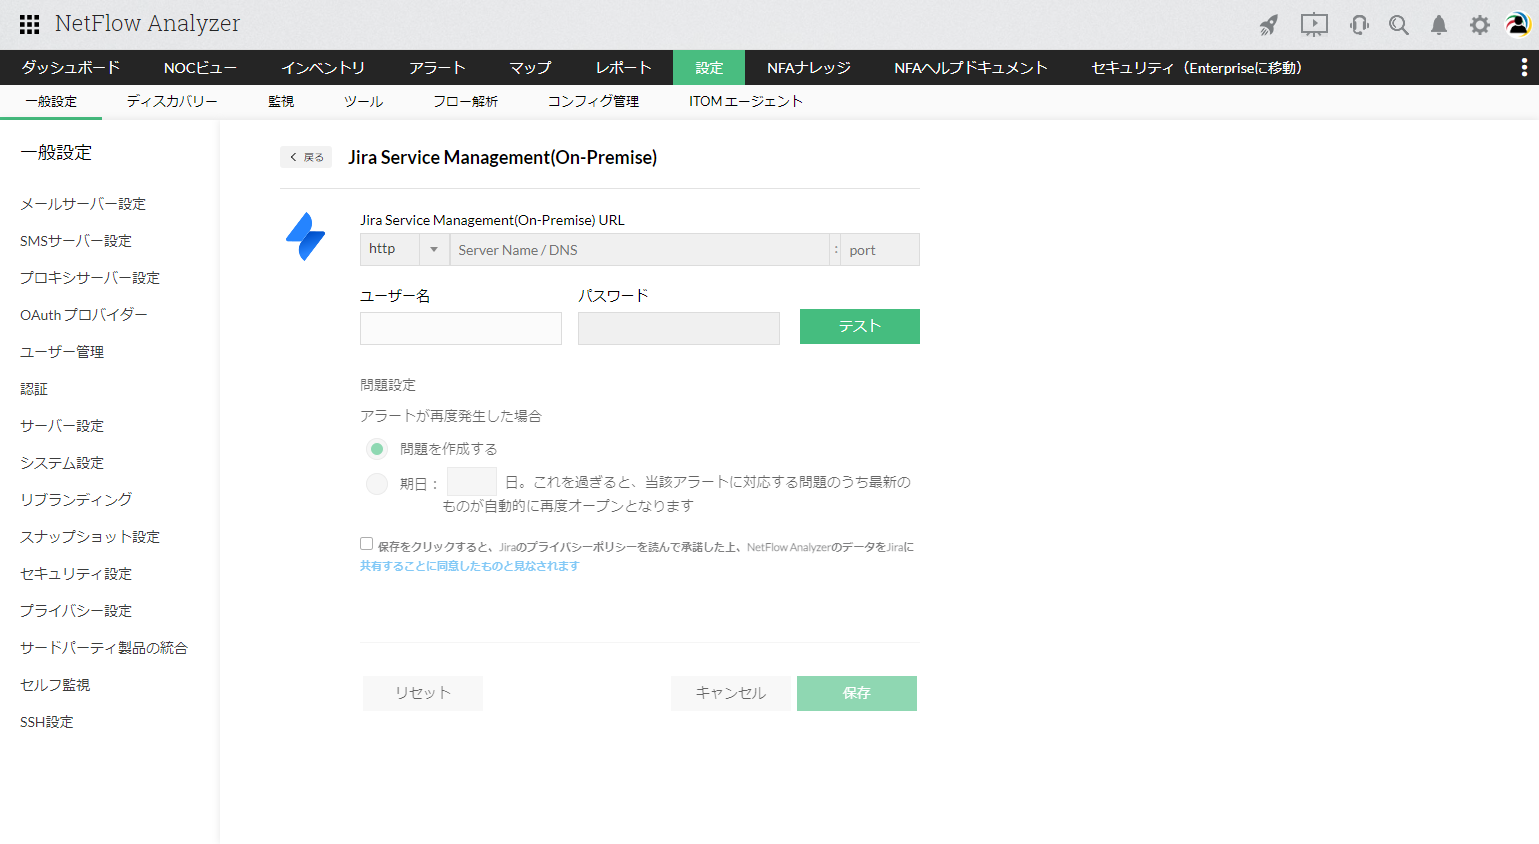Open the gear settings icon
This screenshot has height=844, width=1539.
tap(1480, 25)
